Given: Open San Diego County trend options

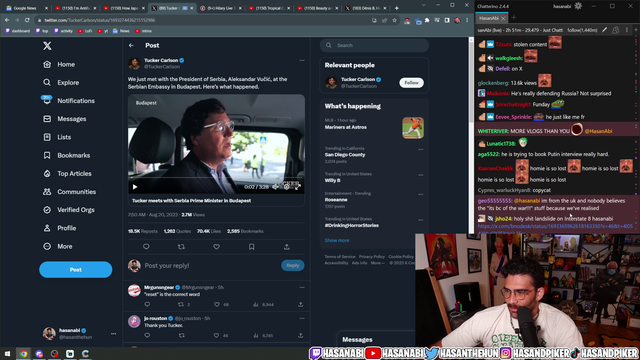Looking at the screenshot, I should 420,149.
